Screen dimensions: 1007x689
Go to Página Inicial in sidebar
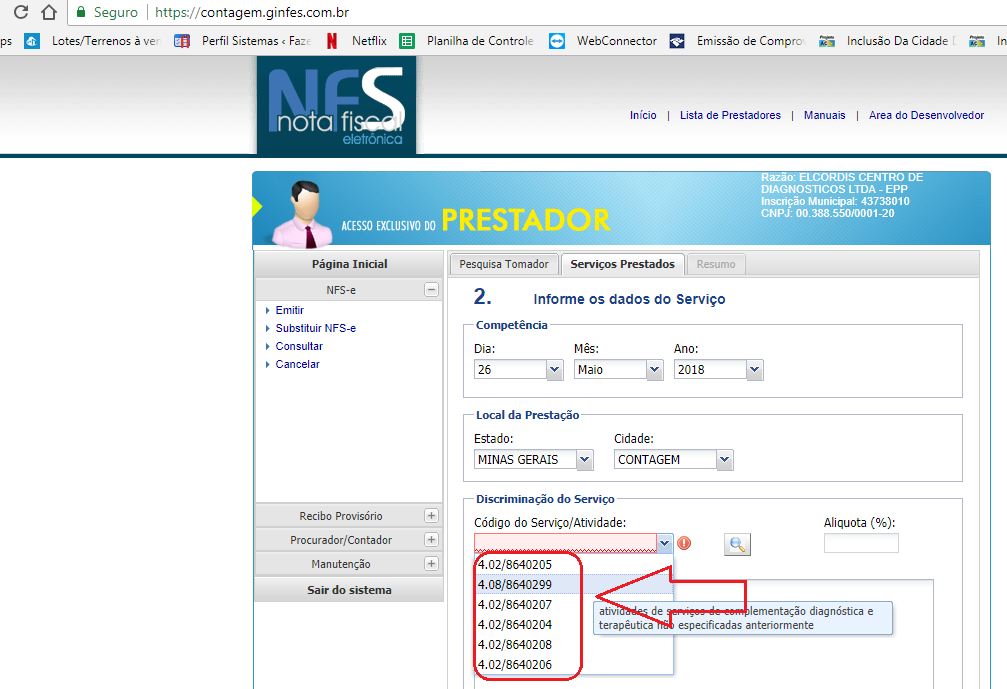pyautogui.click(x=349, y=264)
